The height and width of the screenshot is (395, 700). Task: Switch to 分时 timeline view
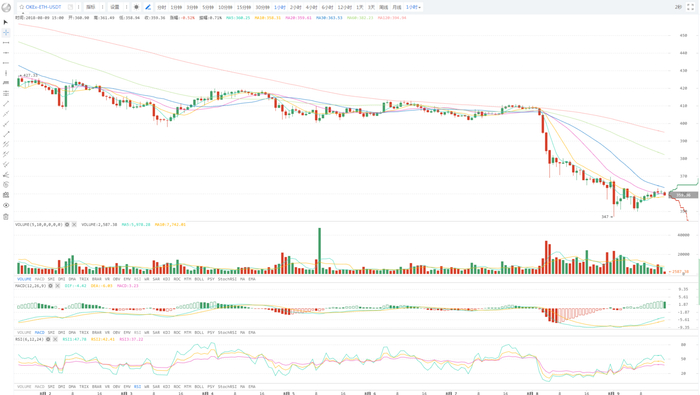[162, 7]
